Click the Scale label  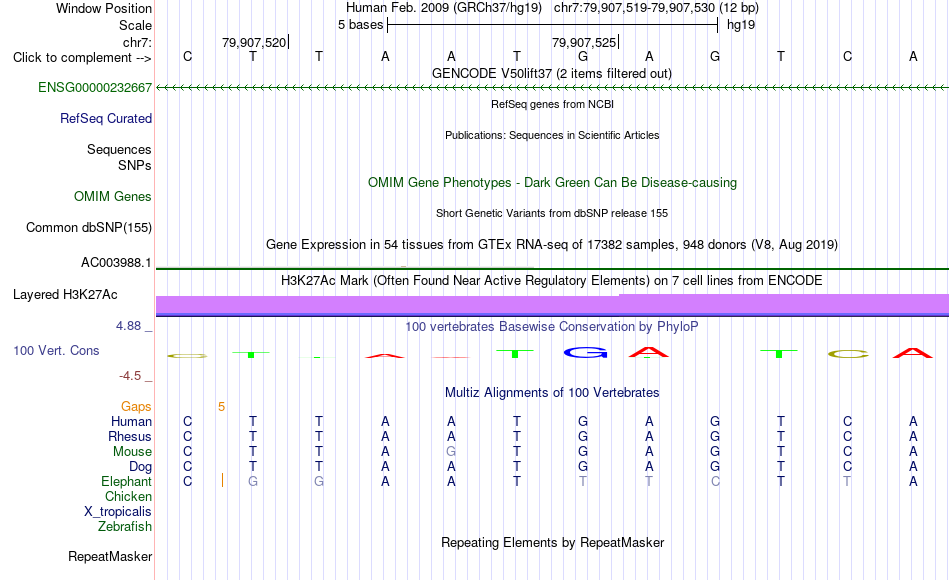tap(135, 25)
